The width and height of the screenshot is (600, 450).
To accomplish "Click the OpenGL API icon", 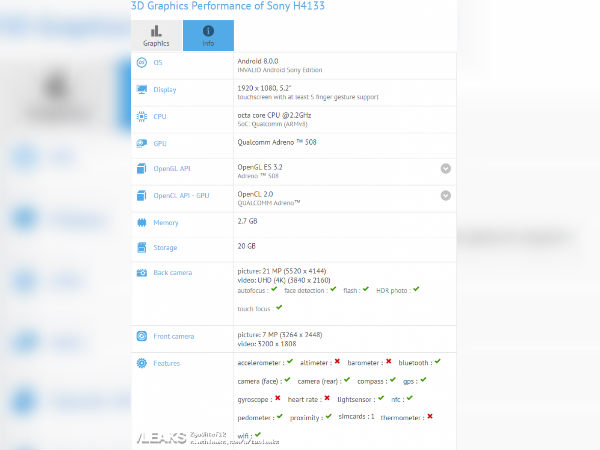I will pos(142,168).
